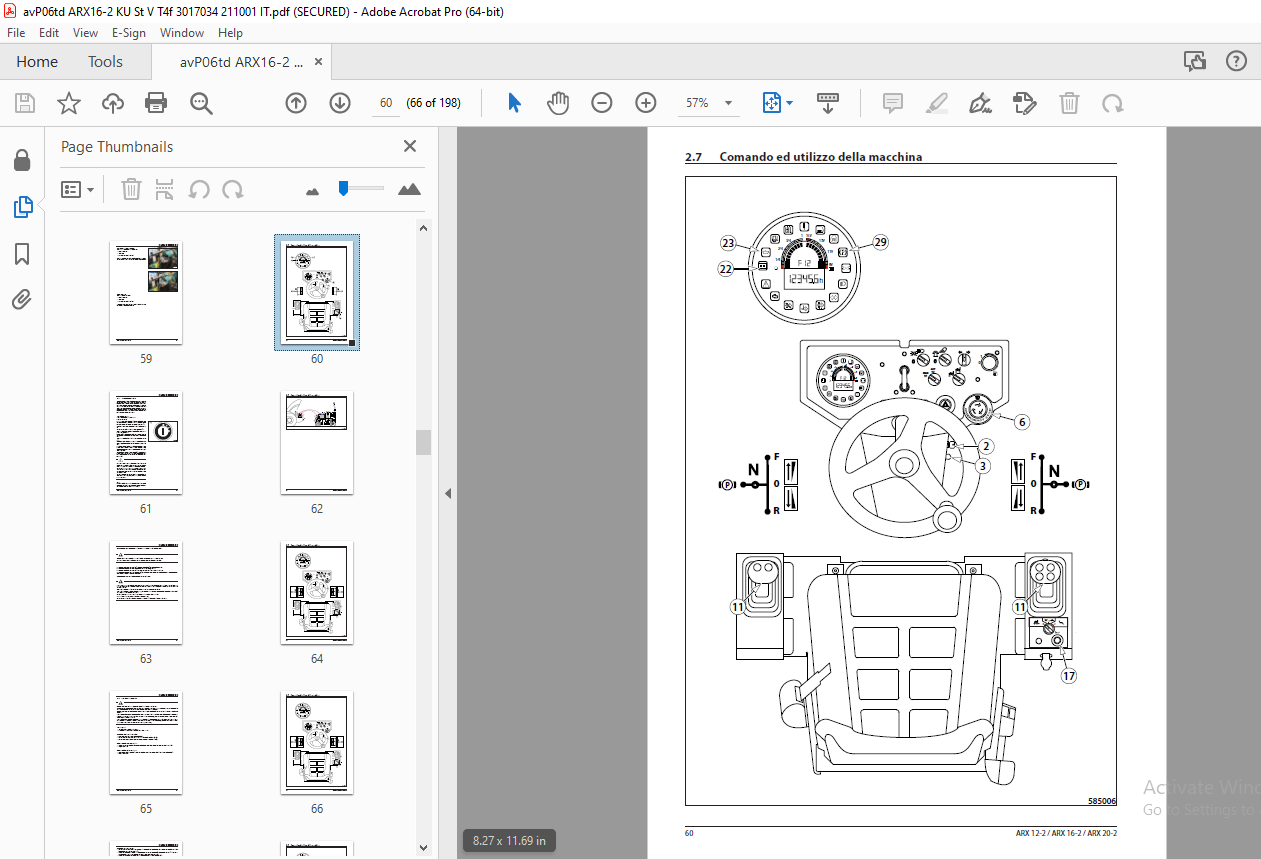The width and height of the screenshot is (1261, 859).
Task: Click the trash Delete icon in toolbar
Action: [1069, 103]
